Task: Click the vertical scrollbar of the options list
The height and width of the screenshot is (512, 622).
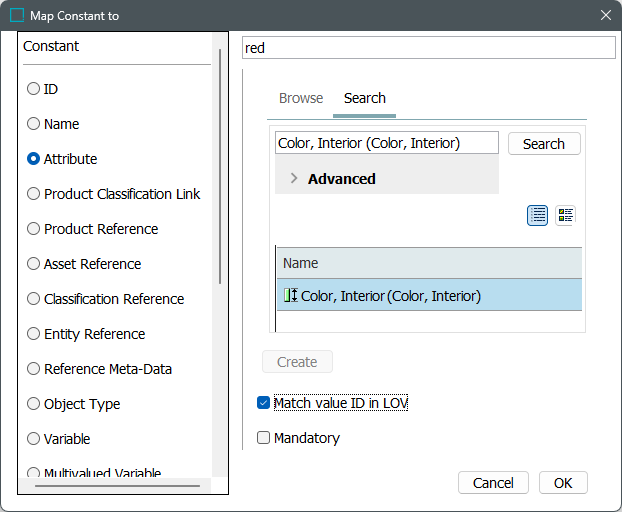Action: tap(220, 167)
